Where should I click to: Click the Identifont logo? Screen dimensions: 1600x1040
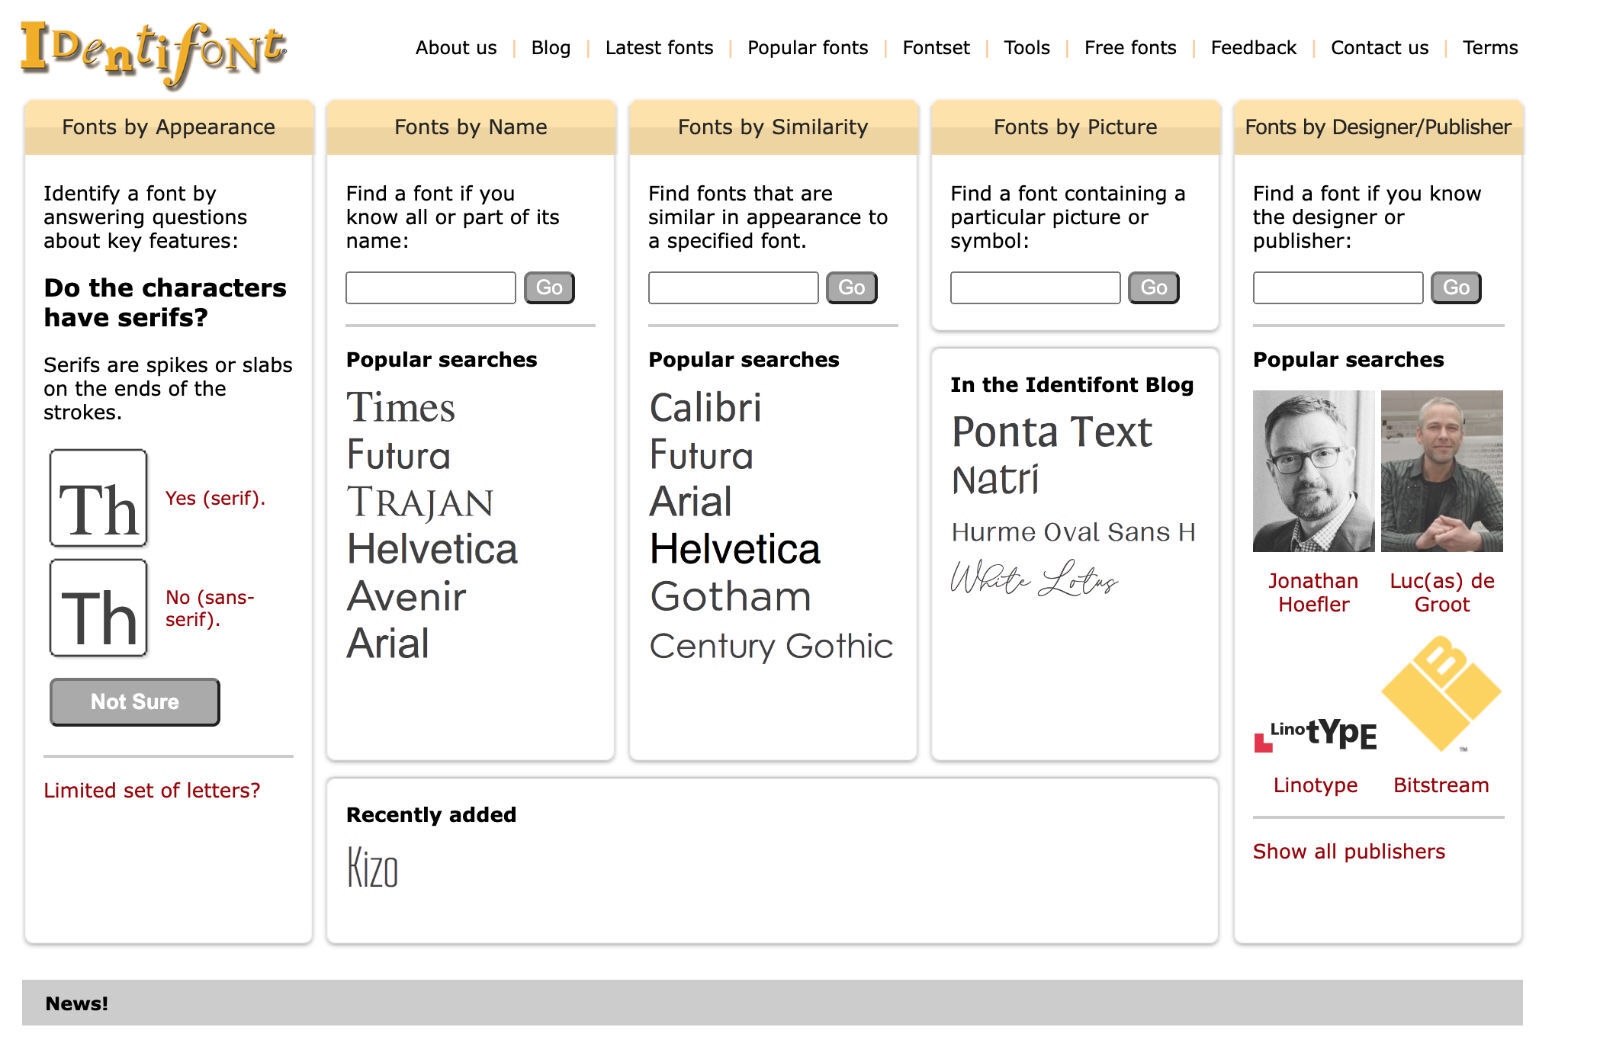point(153,52)
